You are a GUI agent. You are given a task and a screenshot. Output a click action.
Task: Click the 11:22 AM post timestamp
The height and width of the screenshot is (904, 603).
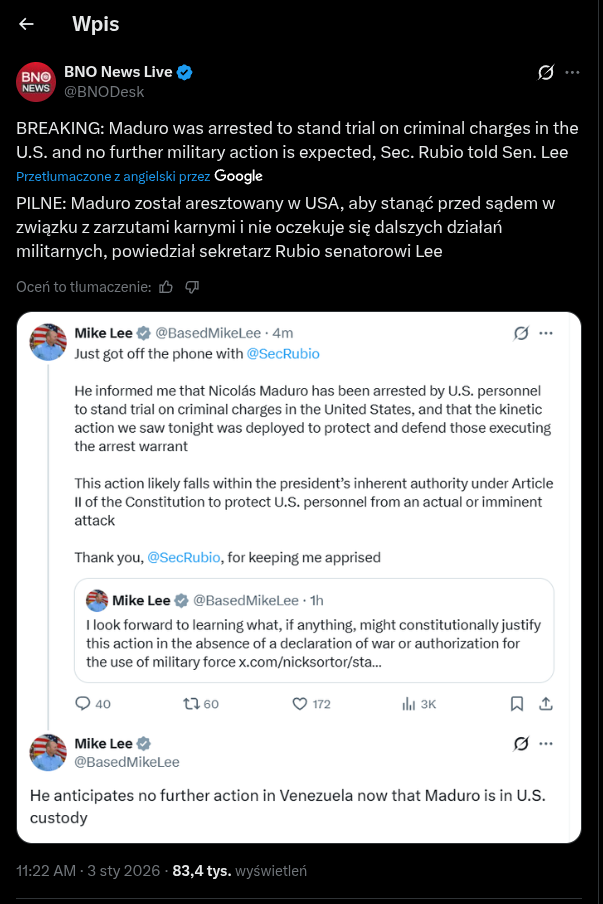click(x=45, y=871)
